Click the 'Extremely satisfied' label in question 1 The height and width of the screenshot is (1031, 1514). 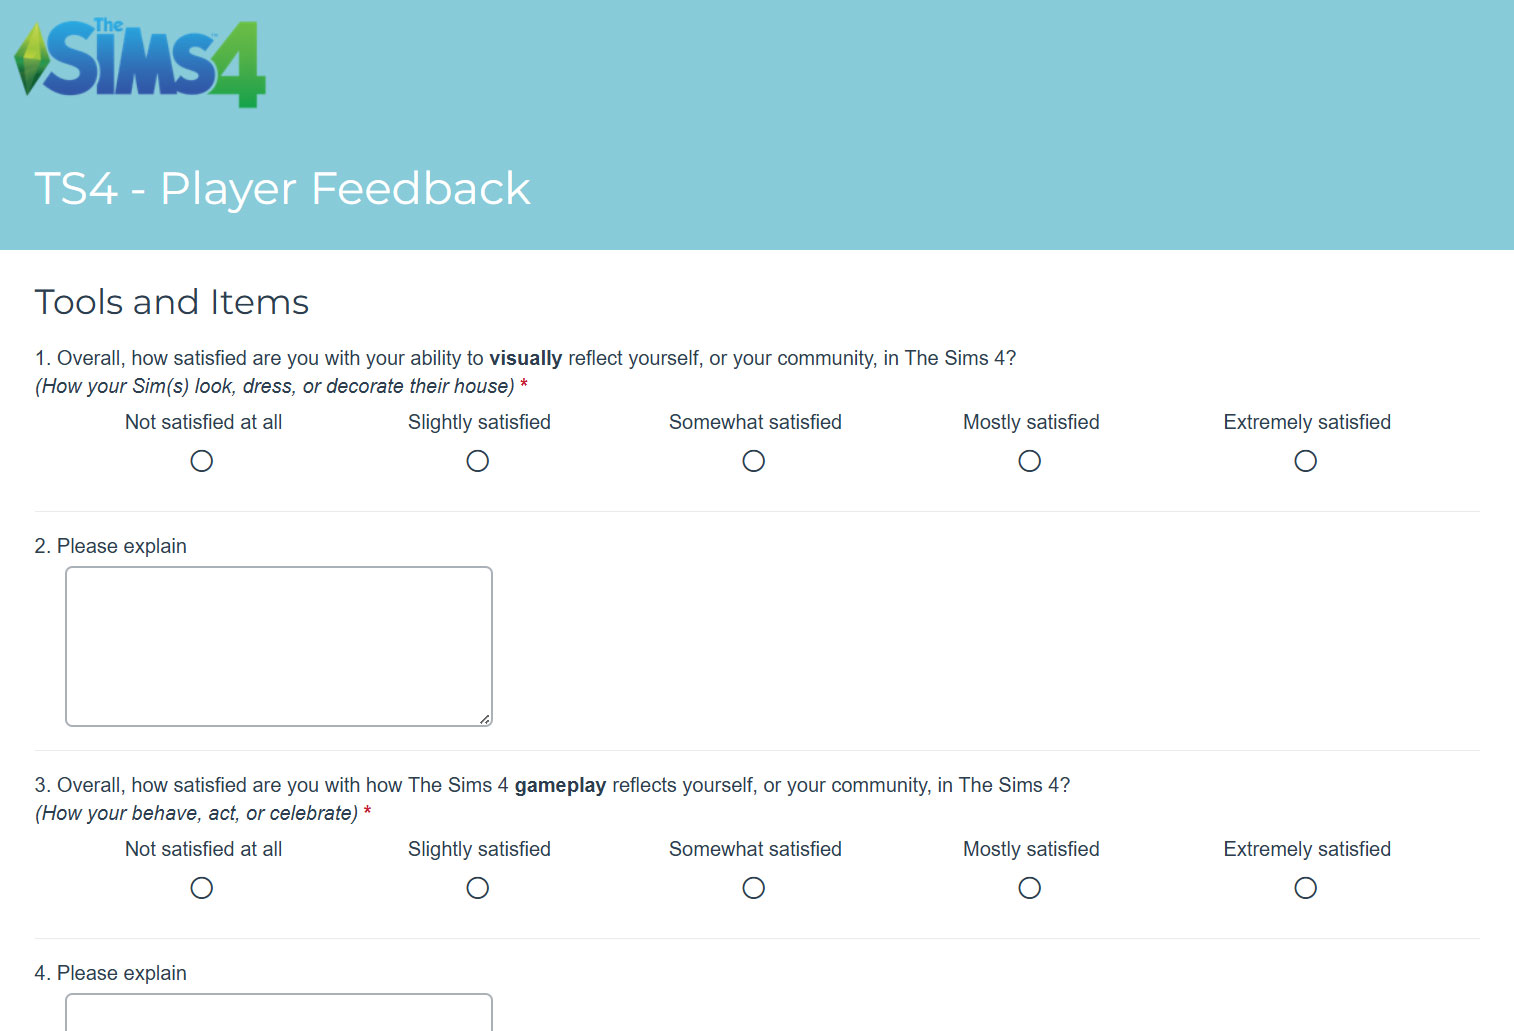click(1307, 422)
